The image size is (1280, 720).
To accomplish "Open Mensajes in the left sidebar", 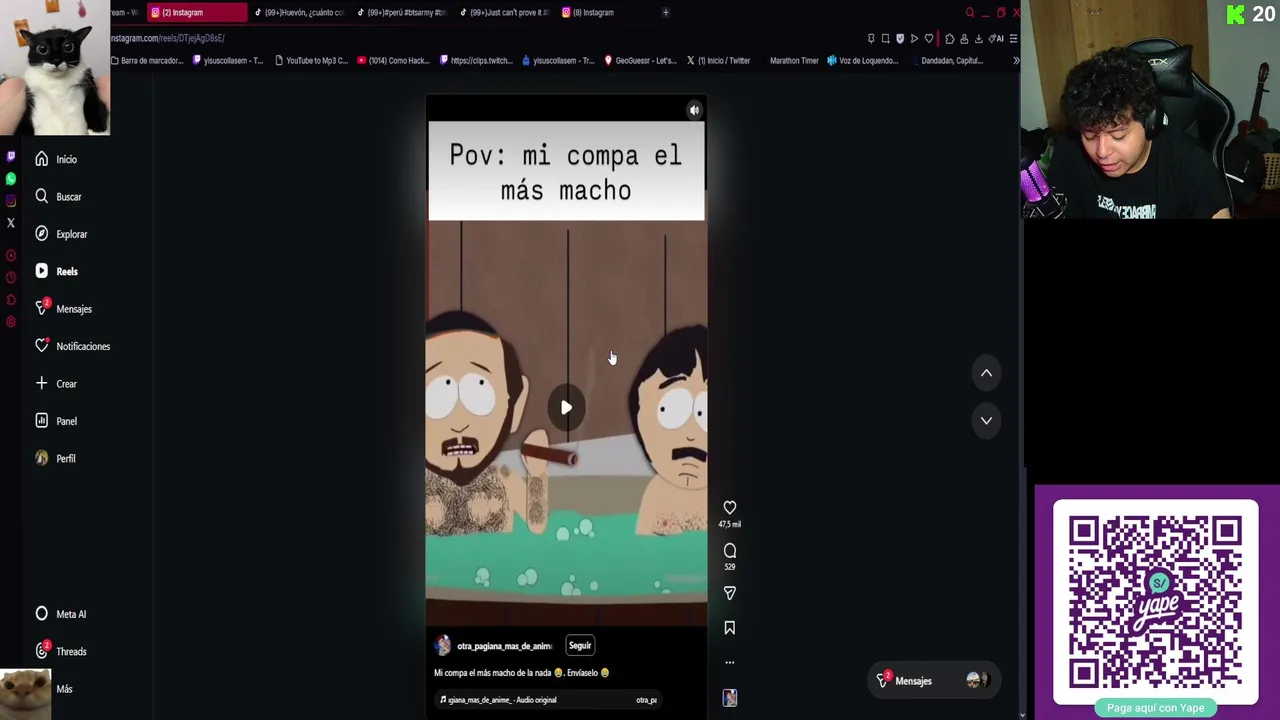I will (63, 309).
